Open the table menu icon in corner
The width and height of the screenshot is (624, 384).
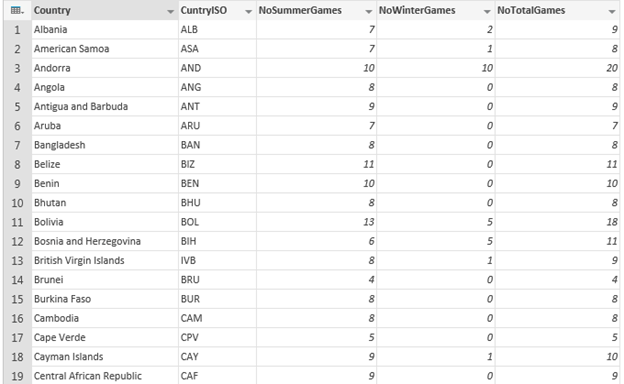click(17, 10)
